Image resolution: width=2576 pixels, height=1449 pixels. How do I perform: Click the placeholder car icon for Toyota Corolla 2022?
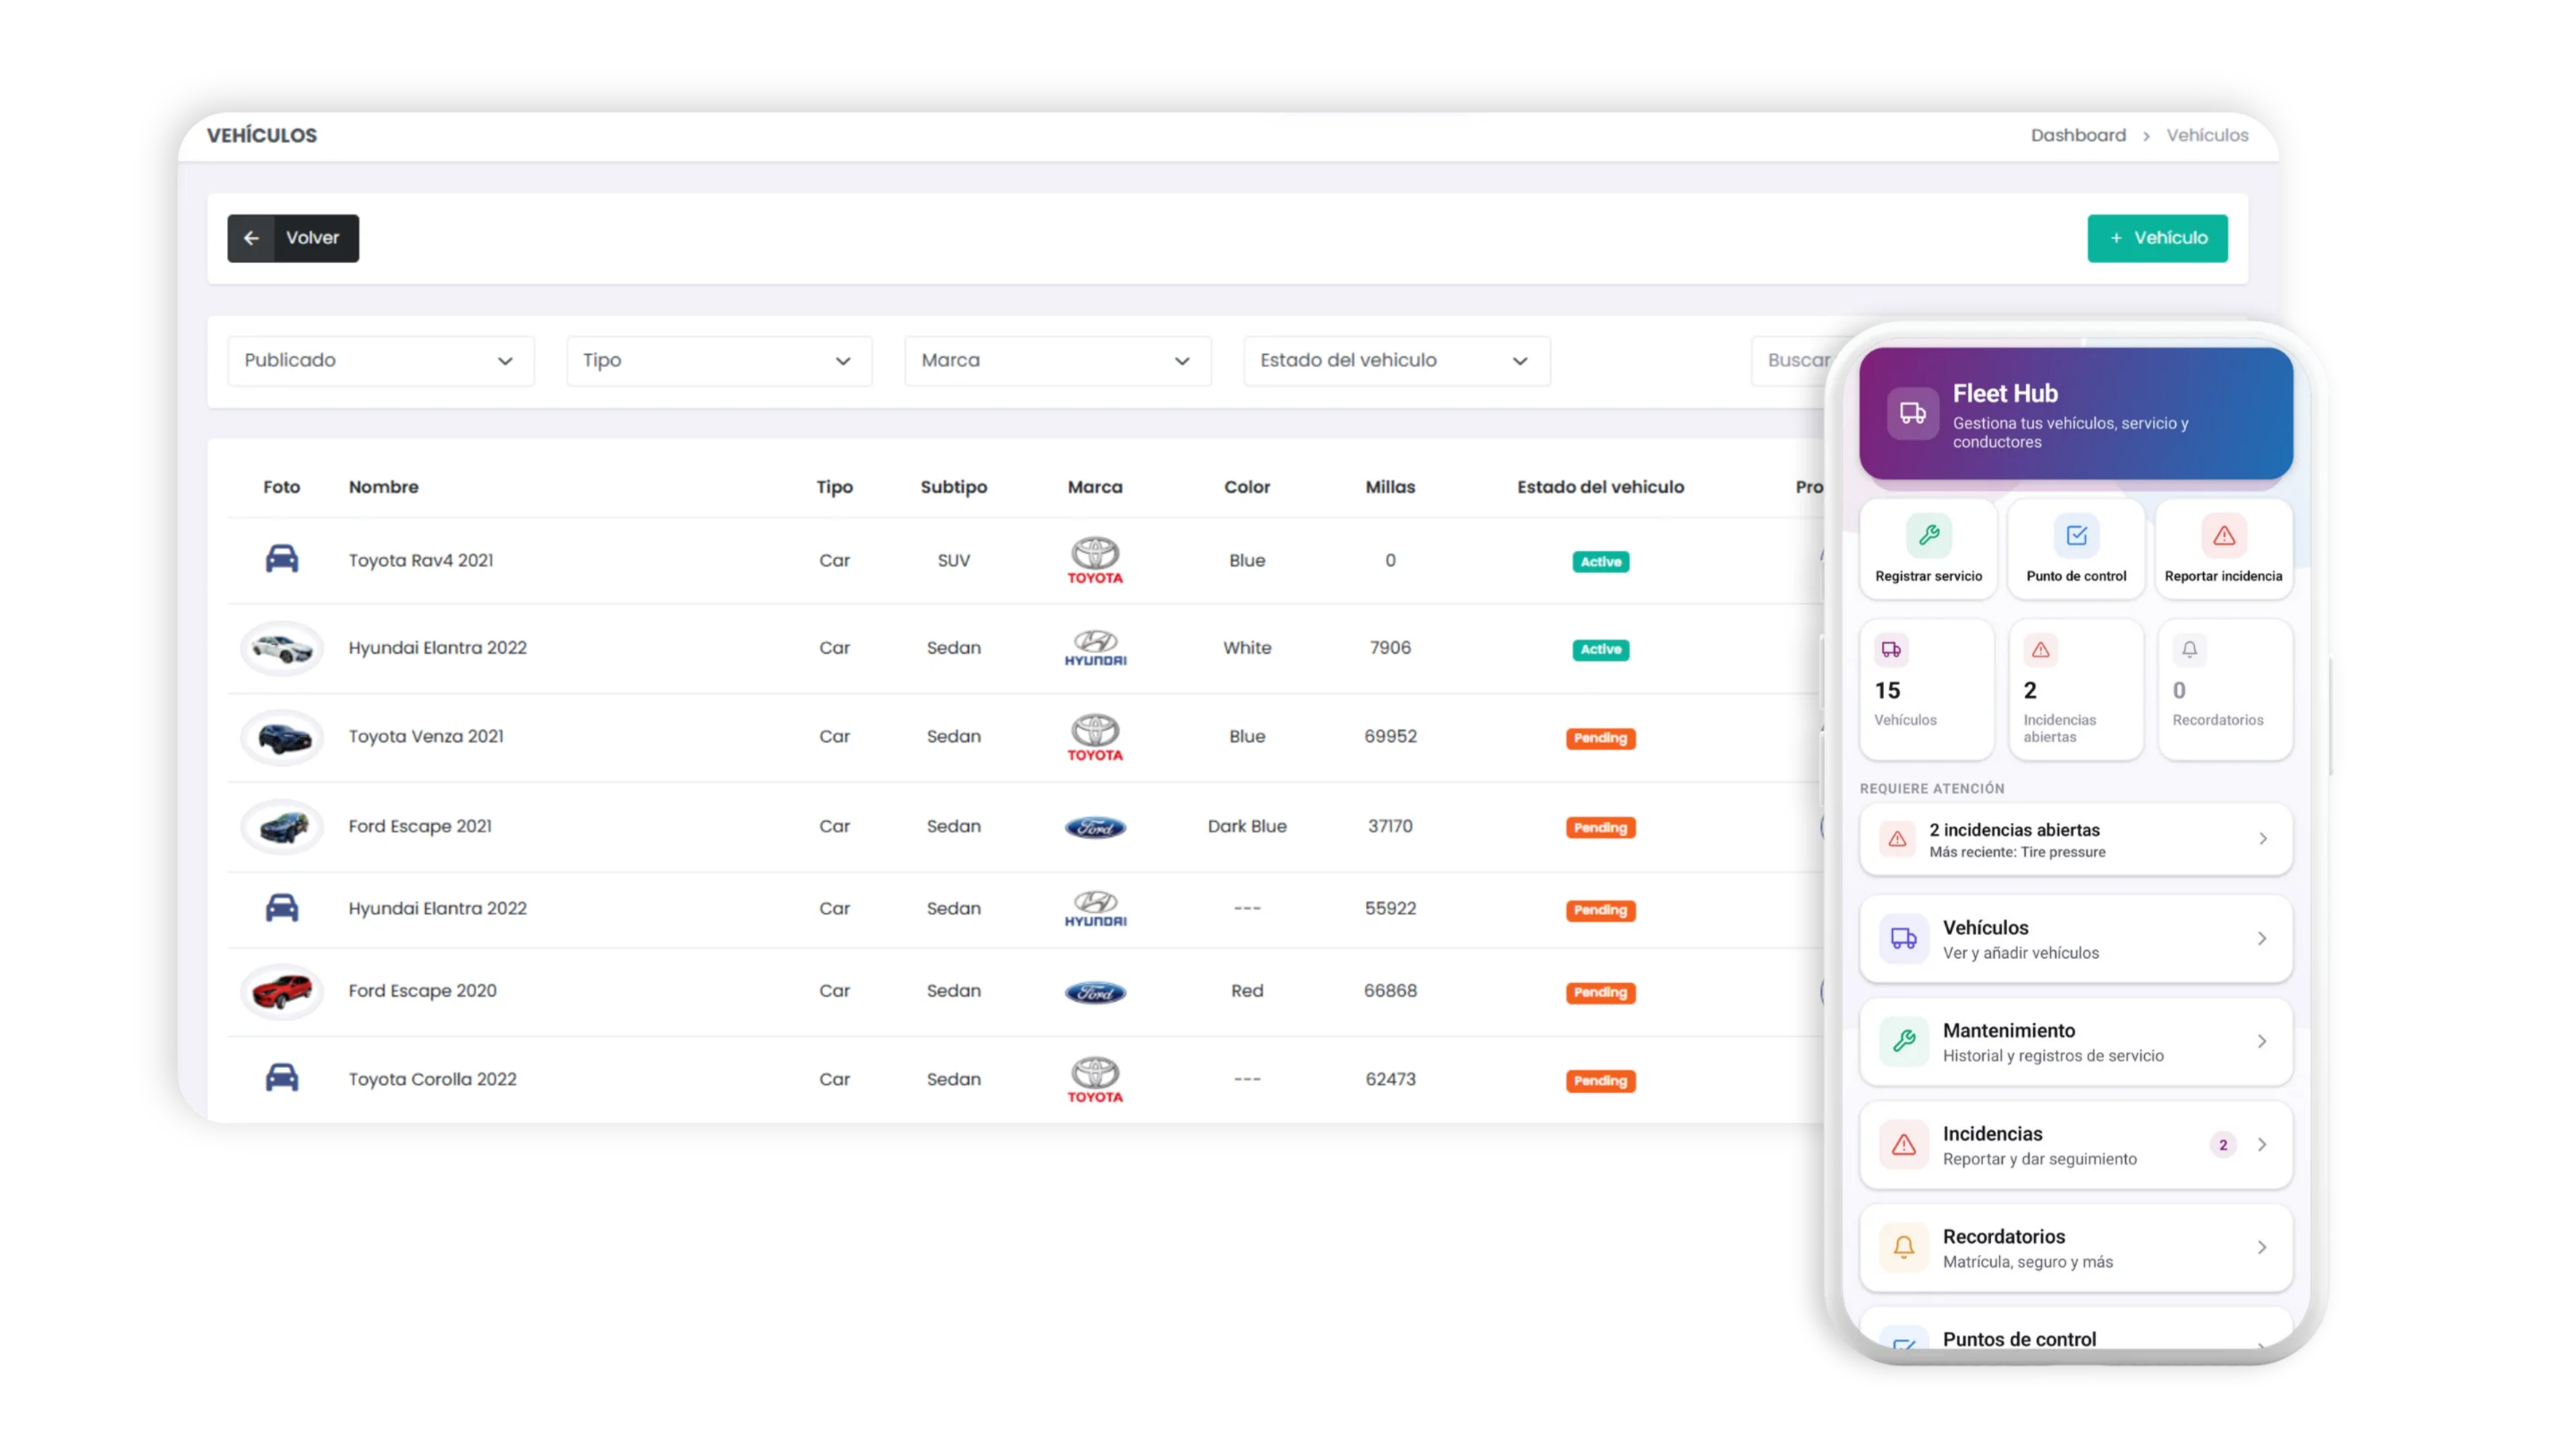[x=281, y=1078]
